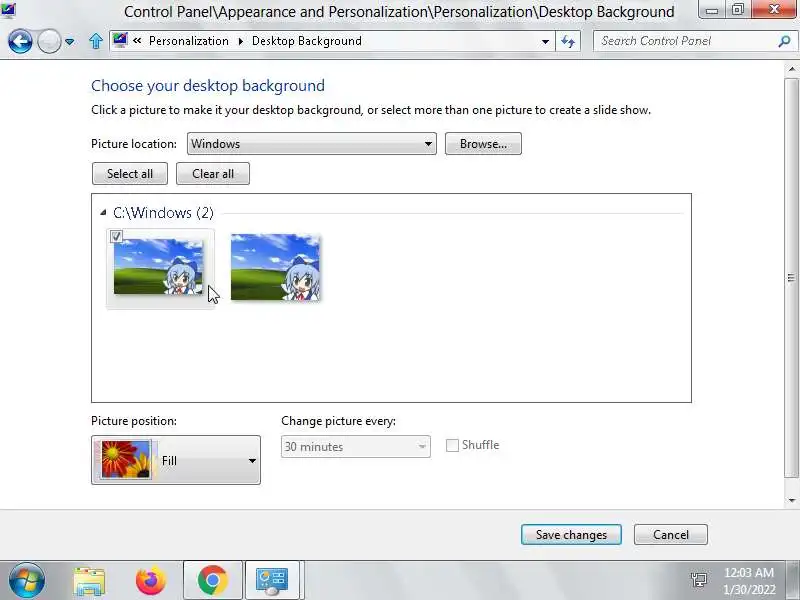Toggle the Shuffle checkbox

coord(452,445)
